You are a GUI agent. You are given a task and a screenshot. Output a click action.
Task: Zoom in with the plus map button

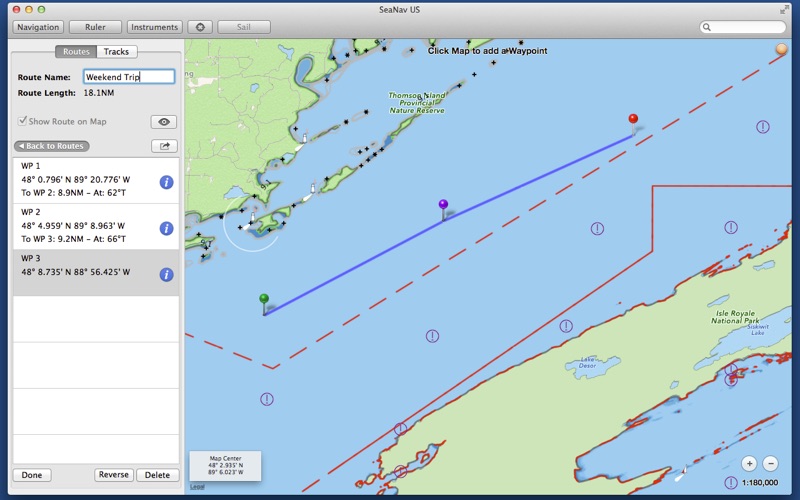pos(750,463)
